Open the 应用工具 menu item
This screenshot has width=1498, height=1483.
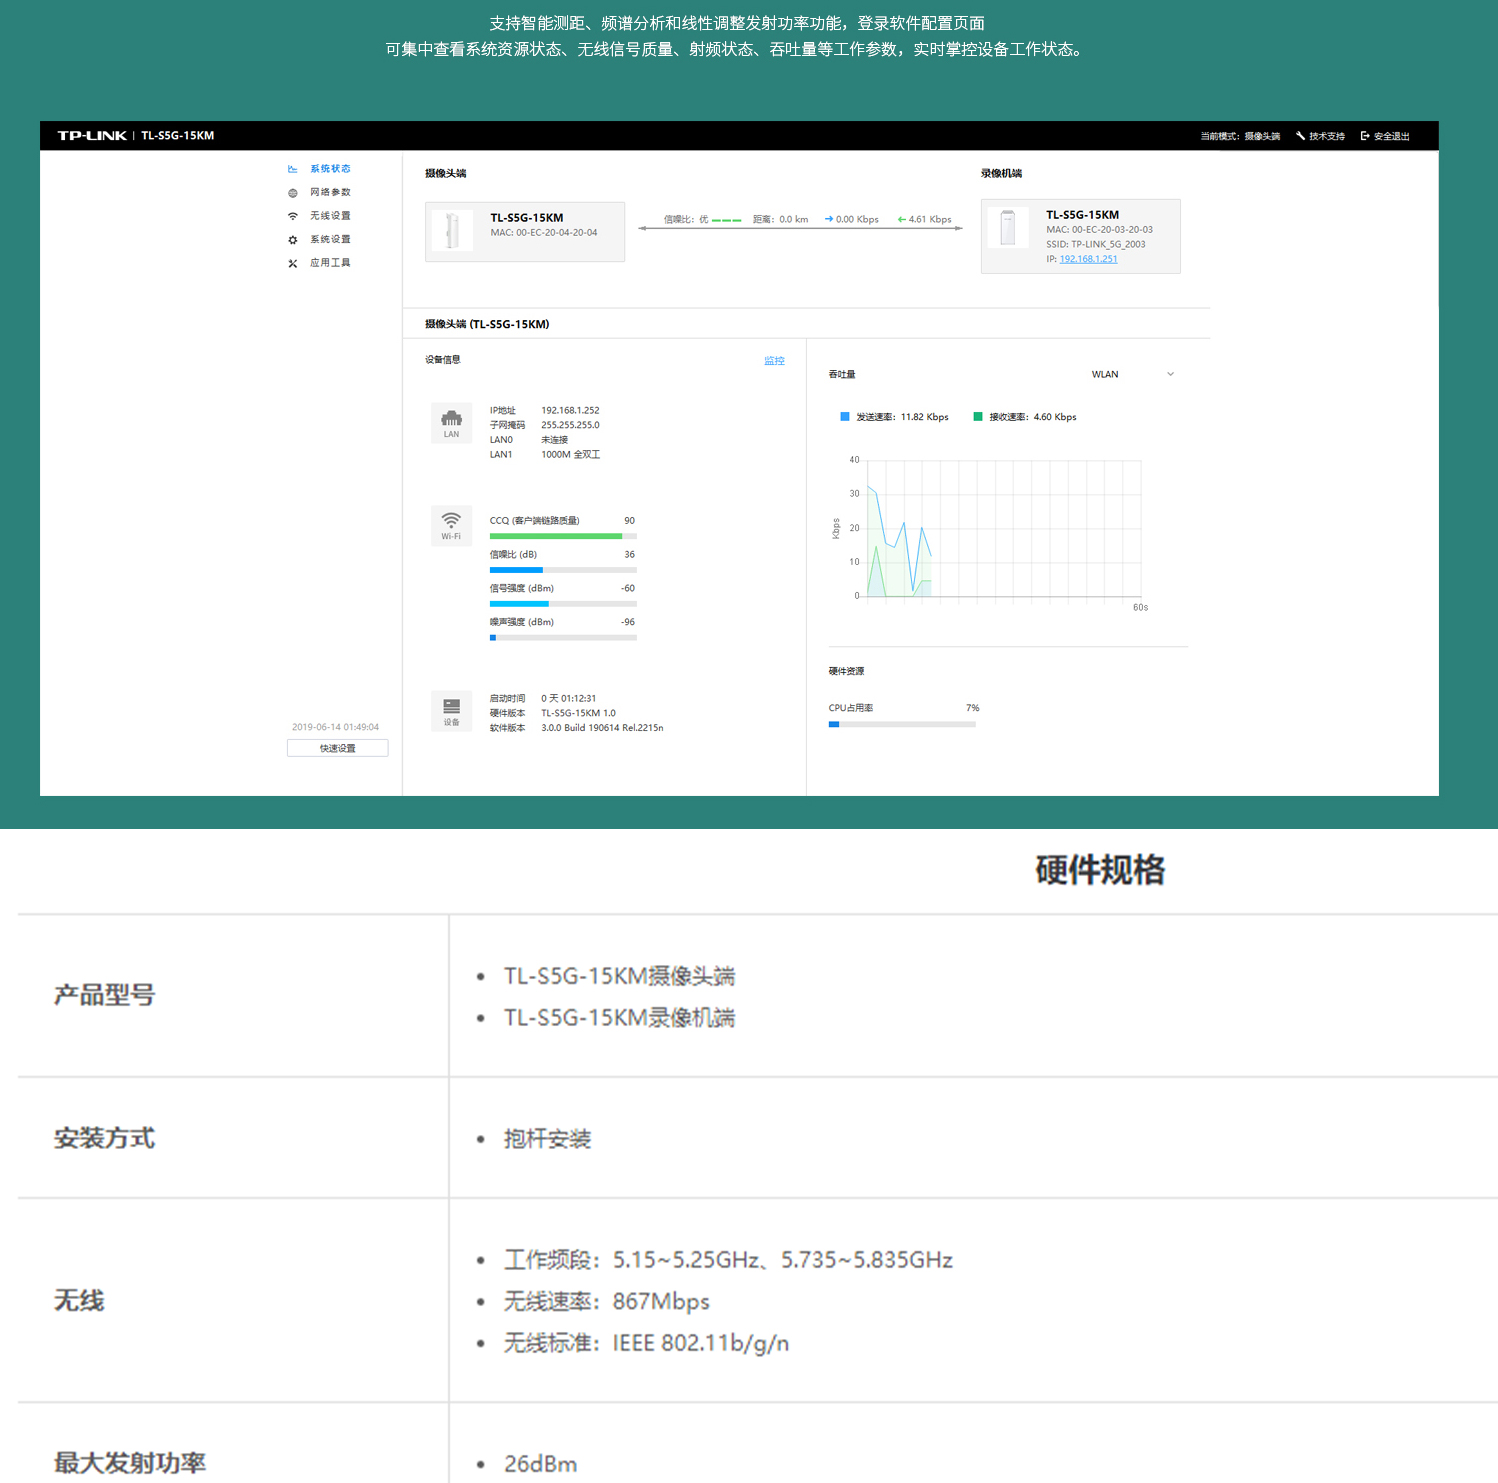click(x=330, y=263)
